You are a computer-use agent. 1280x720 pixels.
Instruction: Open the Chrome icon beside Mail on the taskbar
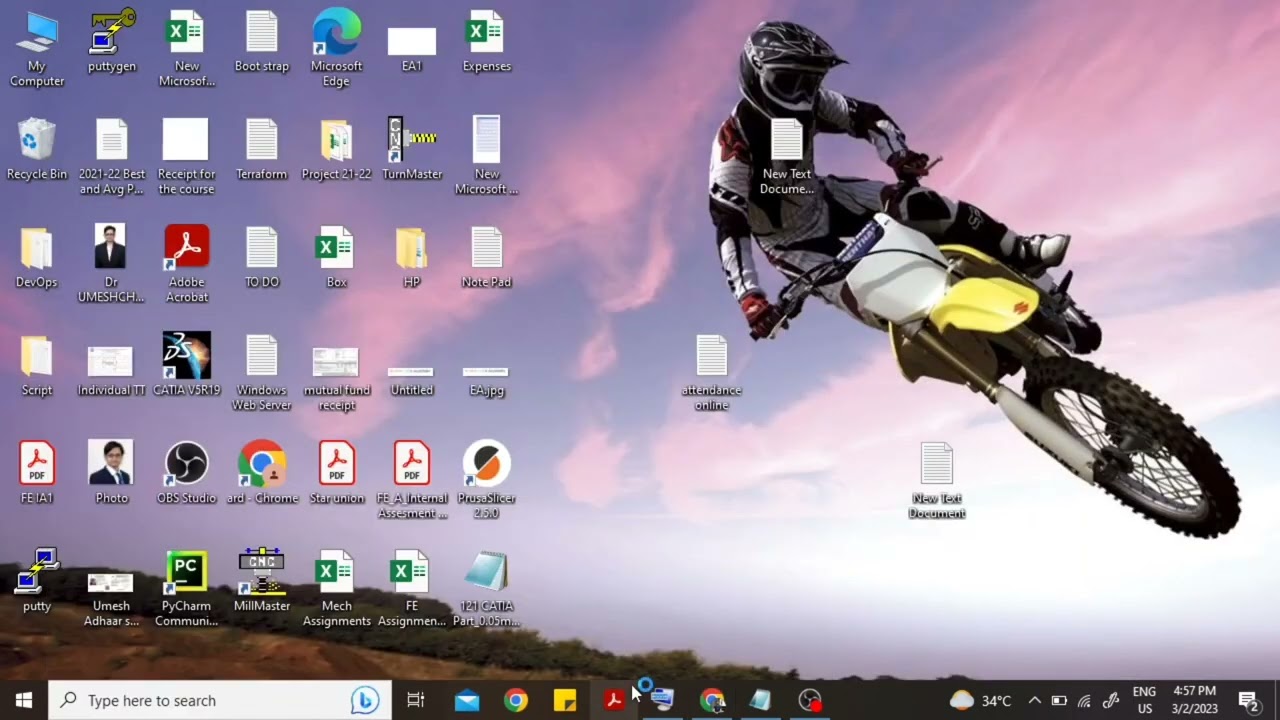(x=516, y=700)
